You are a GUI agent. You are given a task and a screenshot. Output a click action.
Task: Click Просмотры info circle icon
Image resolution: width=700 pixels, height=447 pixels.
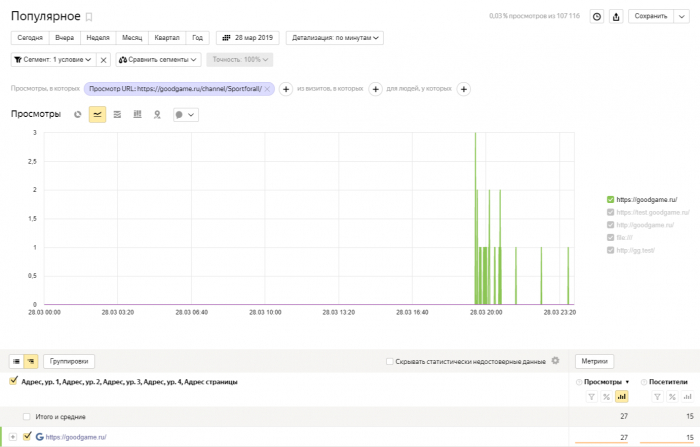tap(579, 382)
